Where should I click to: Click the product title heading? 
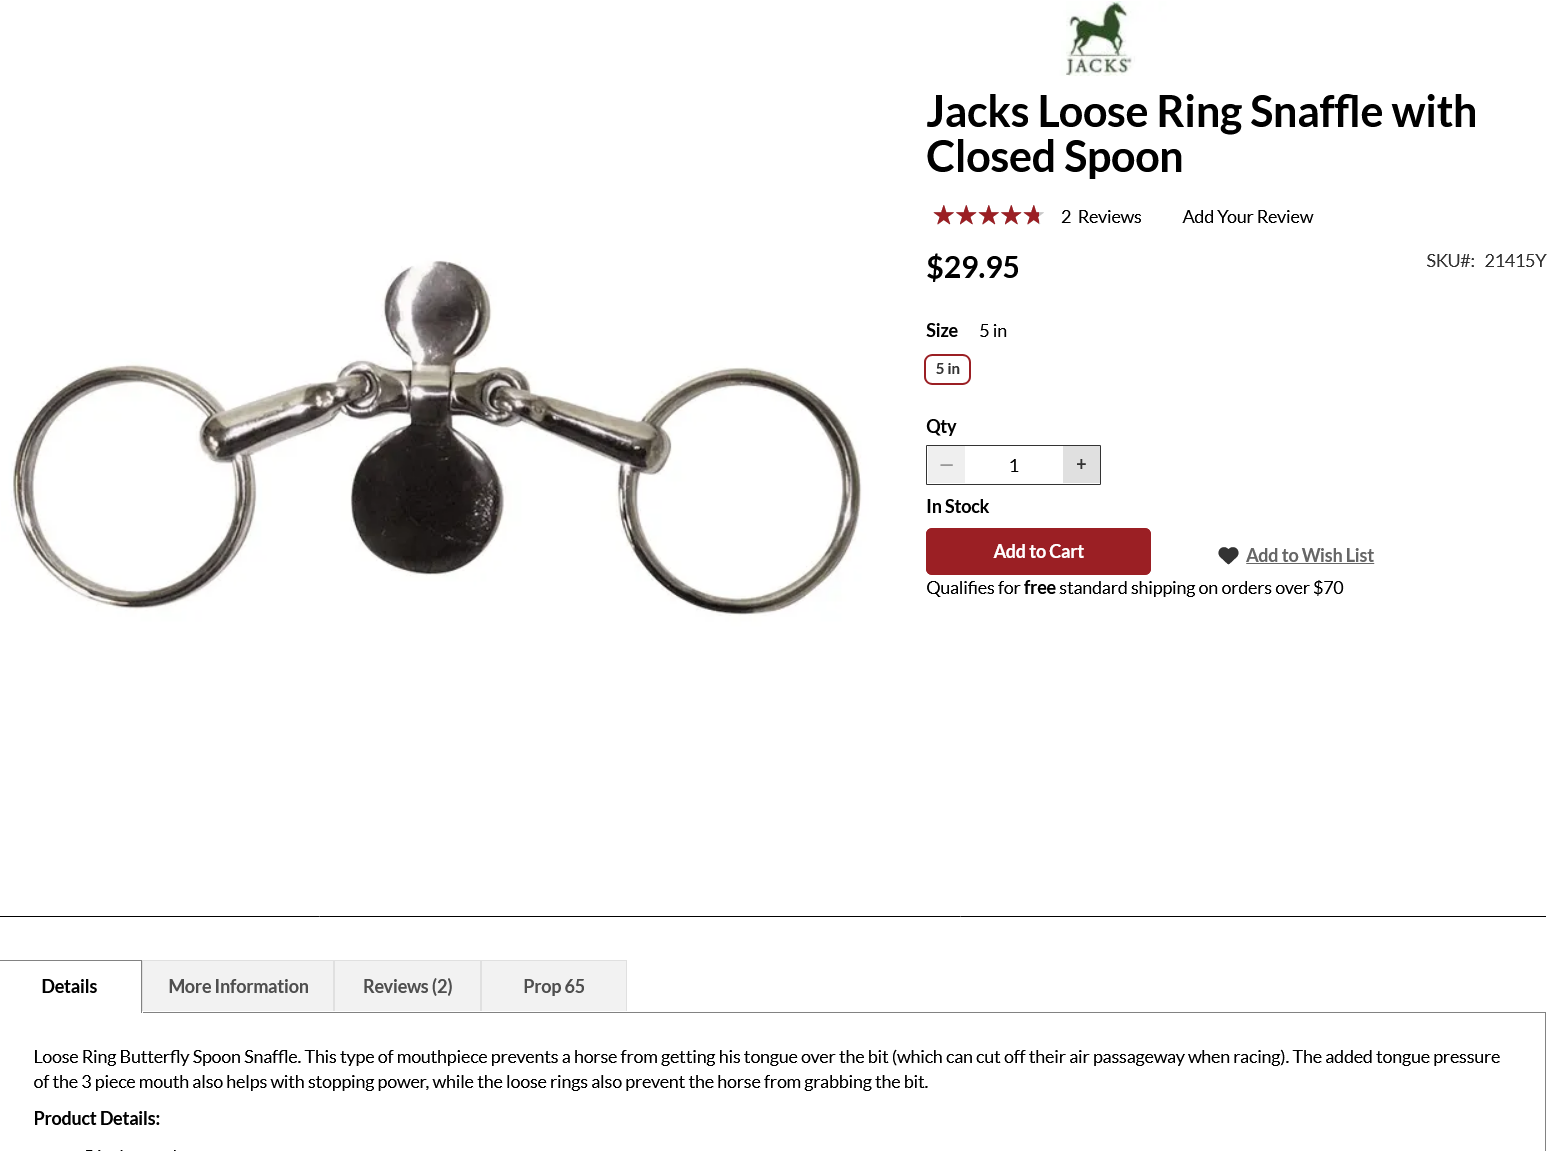pos(1201,134)
